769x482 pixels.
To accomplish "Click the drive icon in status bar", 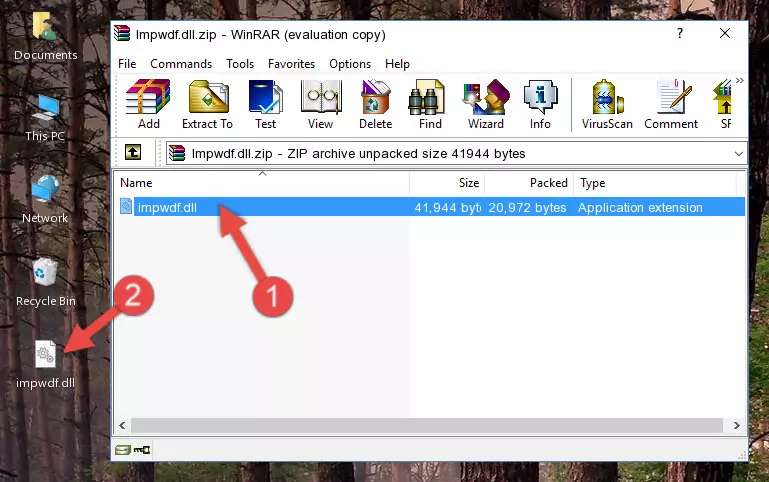I will pos(123,449).
